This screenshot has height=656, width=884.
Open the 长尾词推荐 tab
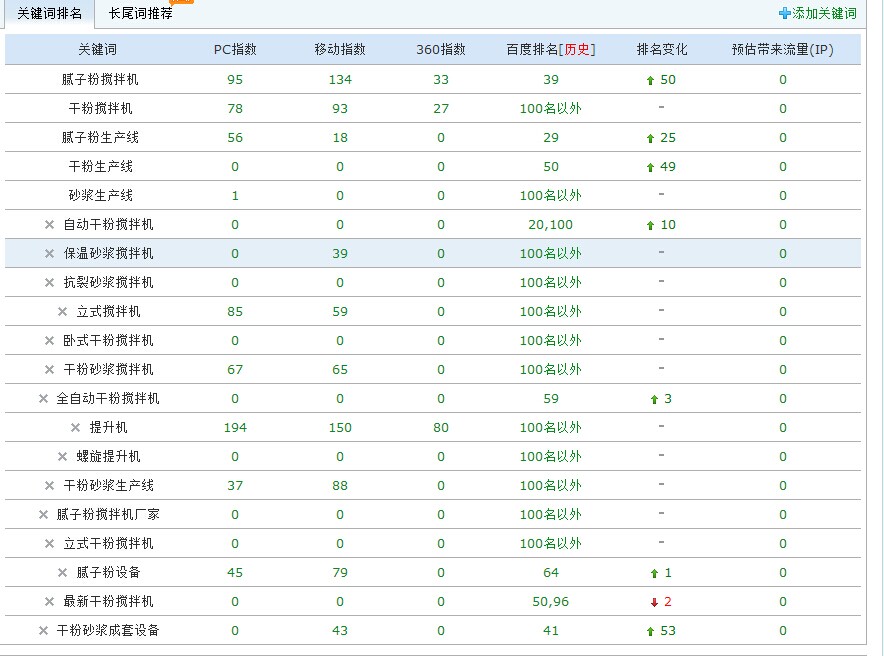140,14
